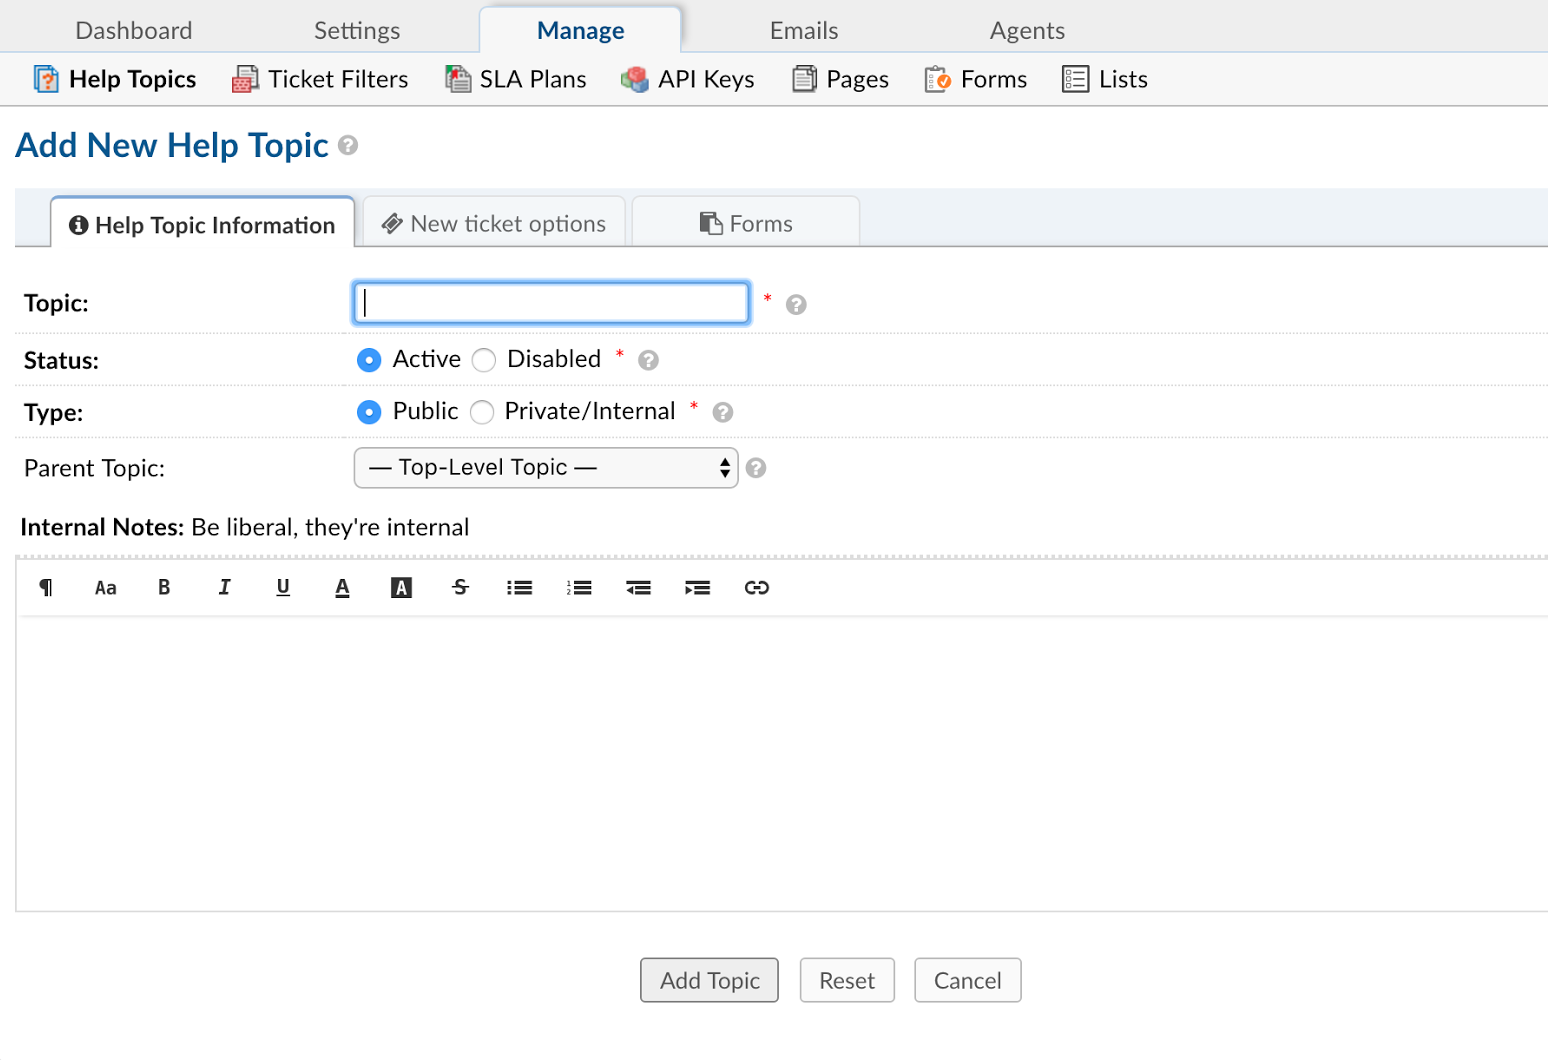Insert a numbered list in the editor
This screenshot has width=1548, height=1060.
tap(578, 588)
